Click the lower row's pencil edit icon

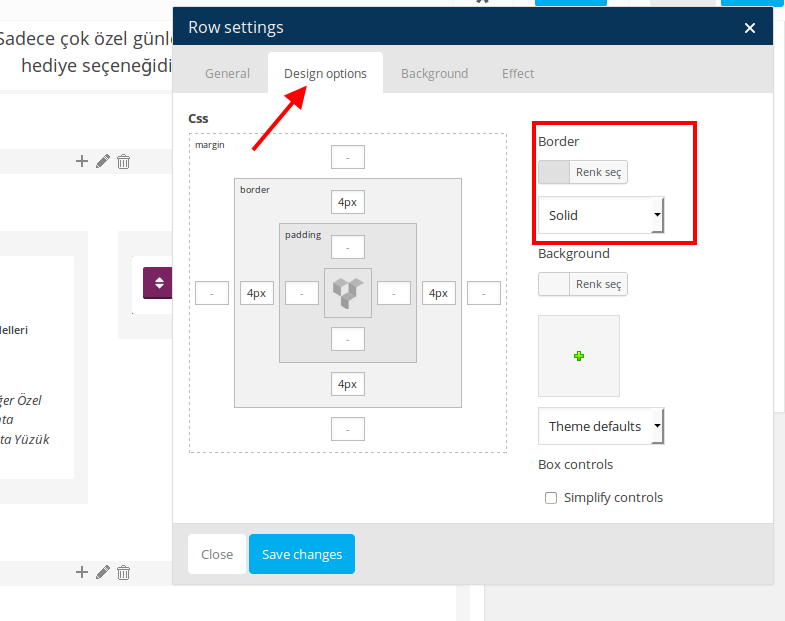[x=103, y=572]
